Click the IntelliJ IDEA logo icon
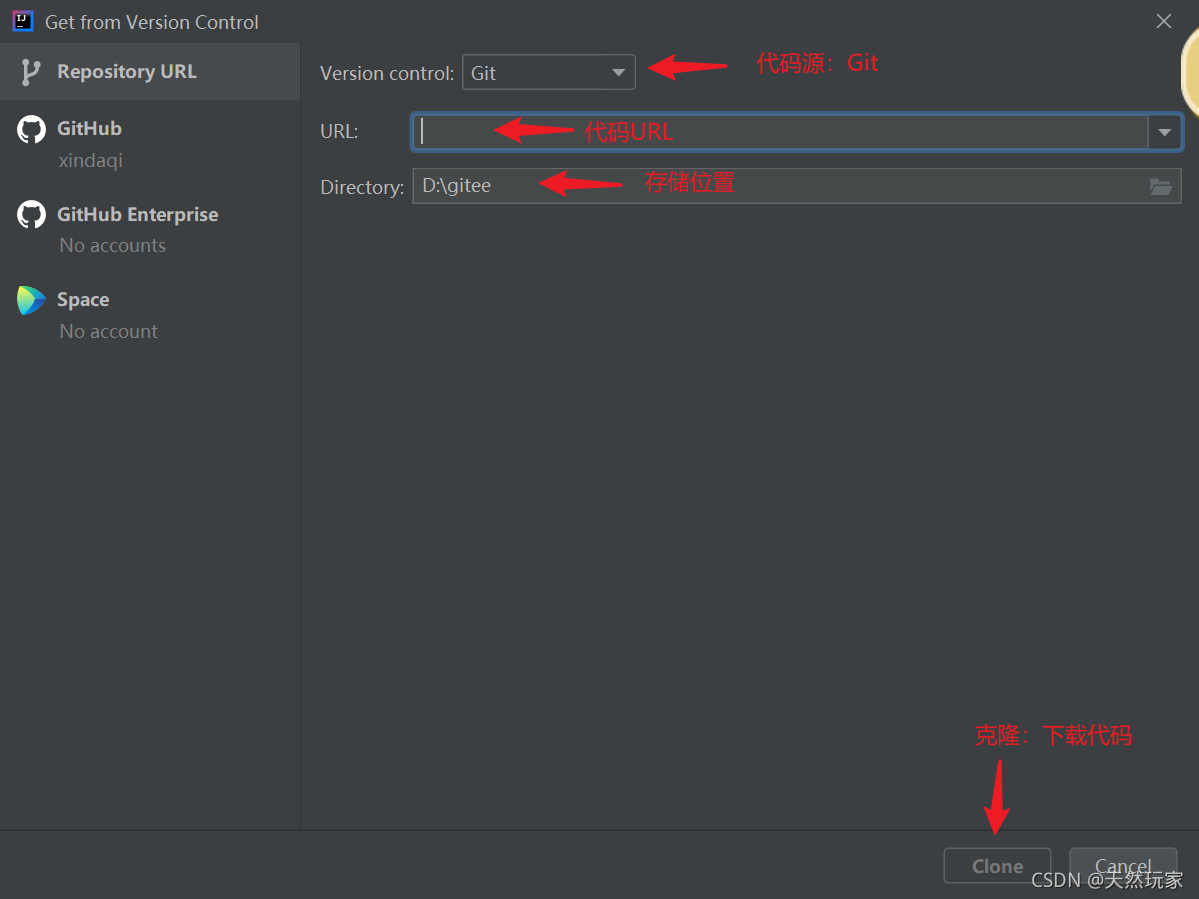Image resolution: width=1199 pixels, height=899 pixels. pos(22,20)
